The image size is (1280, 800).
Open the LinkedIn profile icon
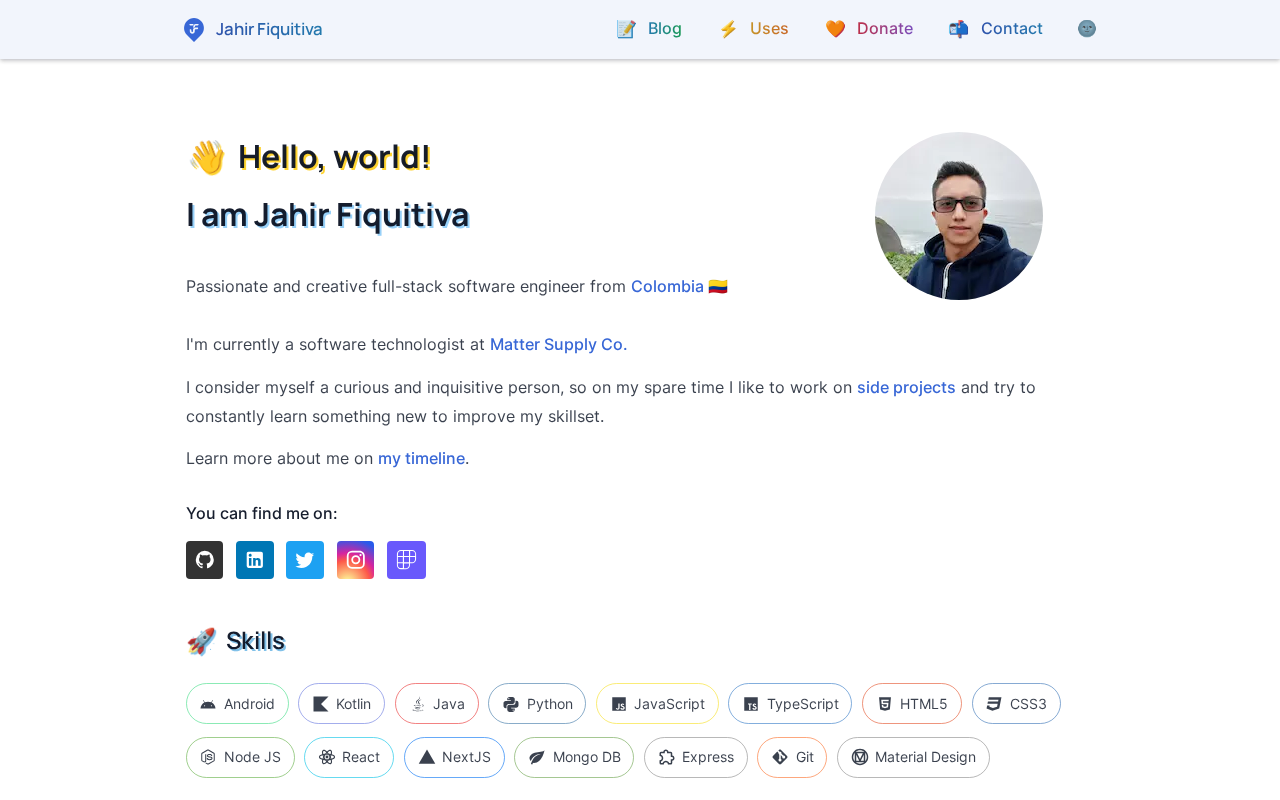[x=255, y=560]
